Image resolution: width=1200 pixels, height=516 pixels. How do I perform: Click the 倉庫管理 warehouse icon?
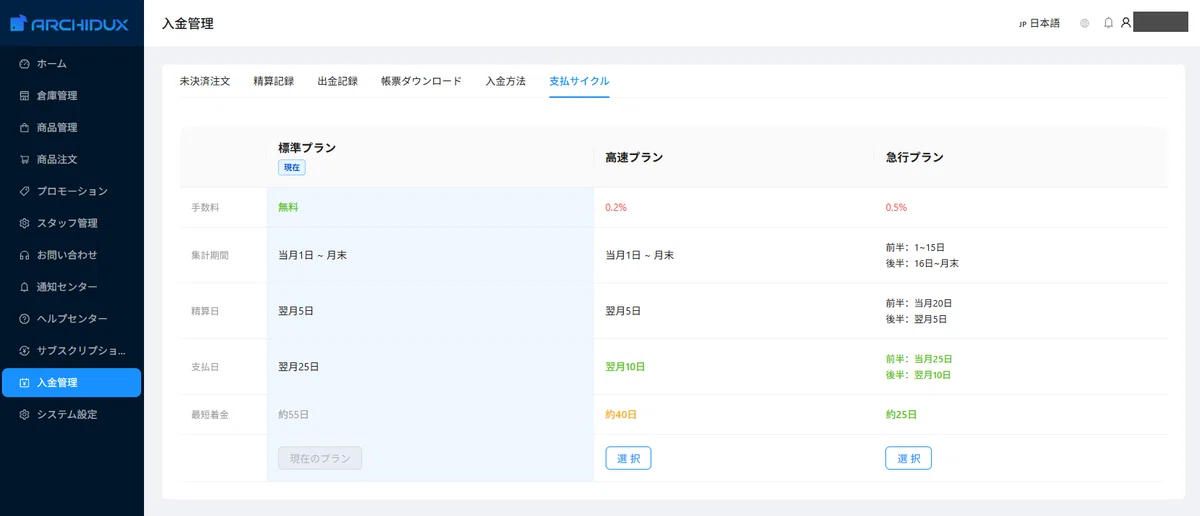coord(24,96)
